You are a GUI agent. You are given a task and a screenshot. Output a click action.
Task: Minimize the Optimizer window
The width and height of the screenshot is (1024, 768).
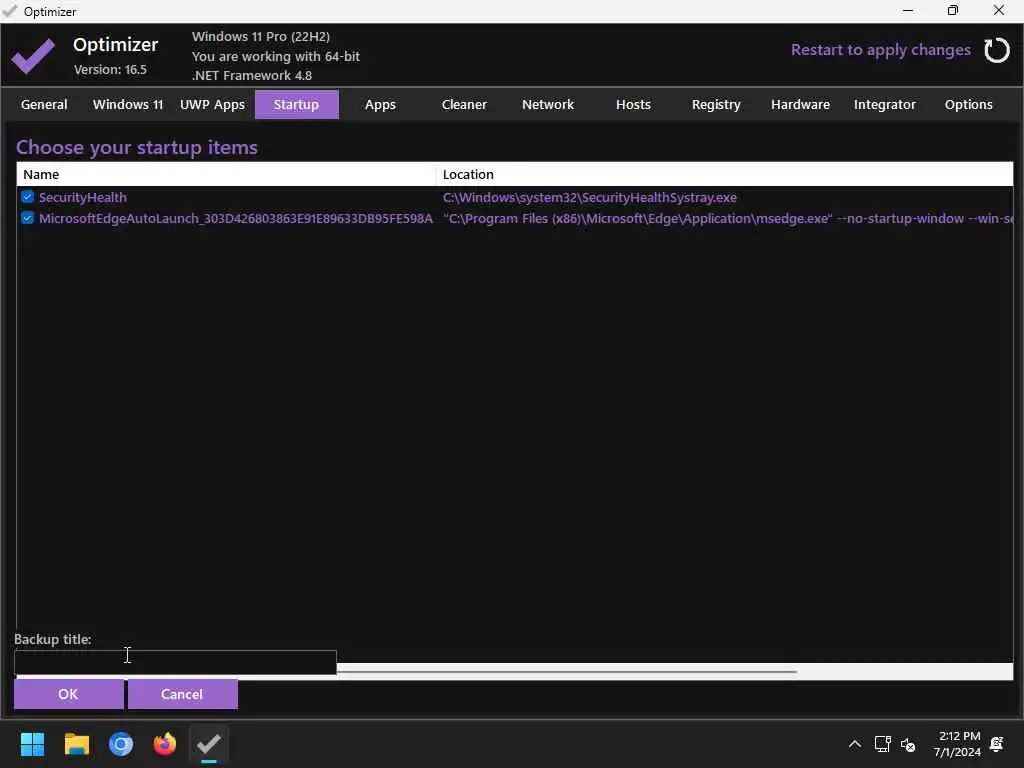pos(908,11)
